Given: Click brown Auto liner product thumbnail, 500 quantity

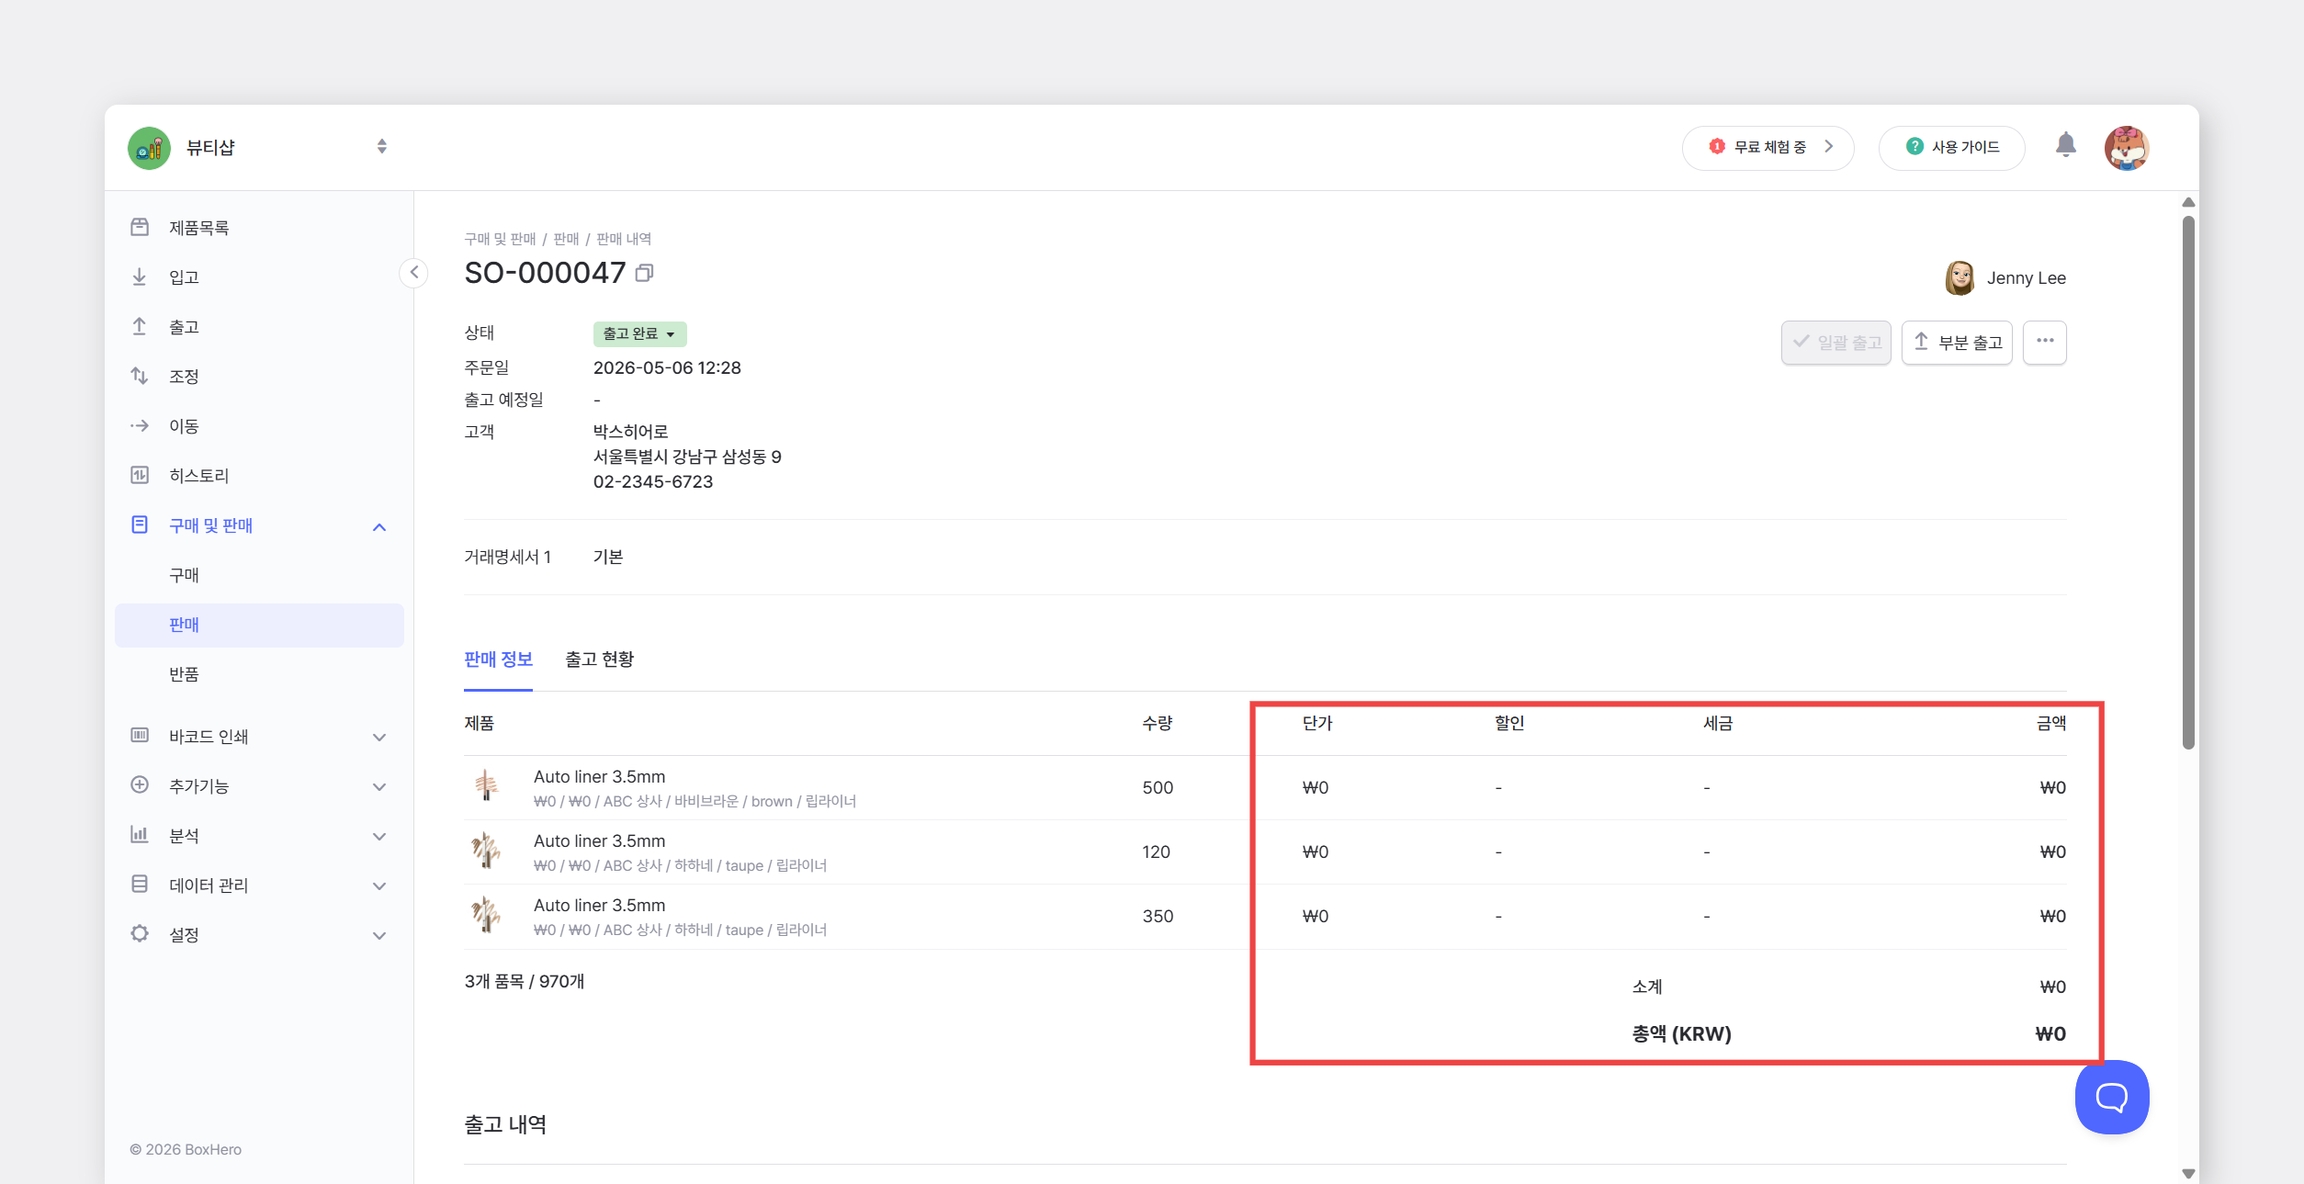Looking at the screenshot, I should coord(486,787).
